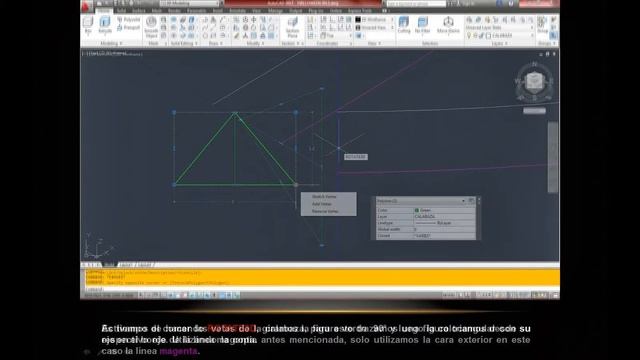
Task: Click the Green color swatch in Quick Properties
Action: pyautogui.click(x=417, y=210)
